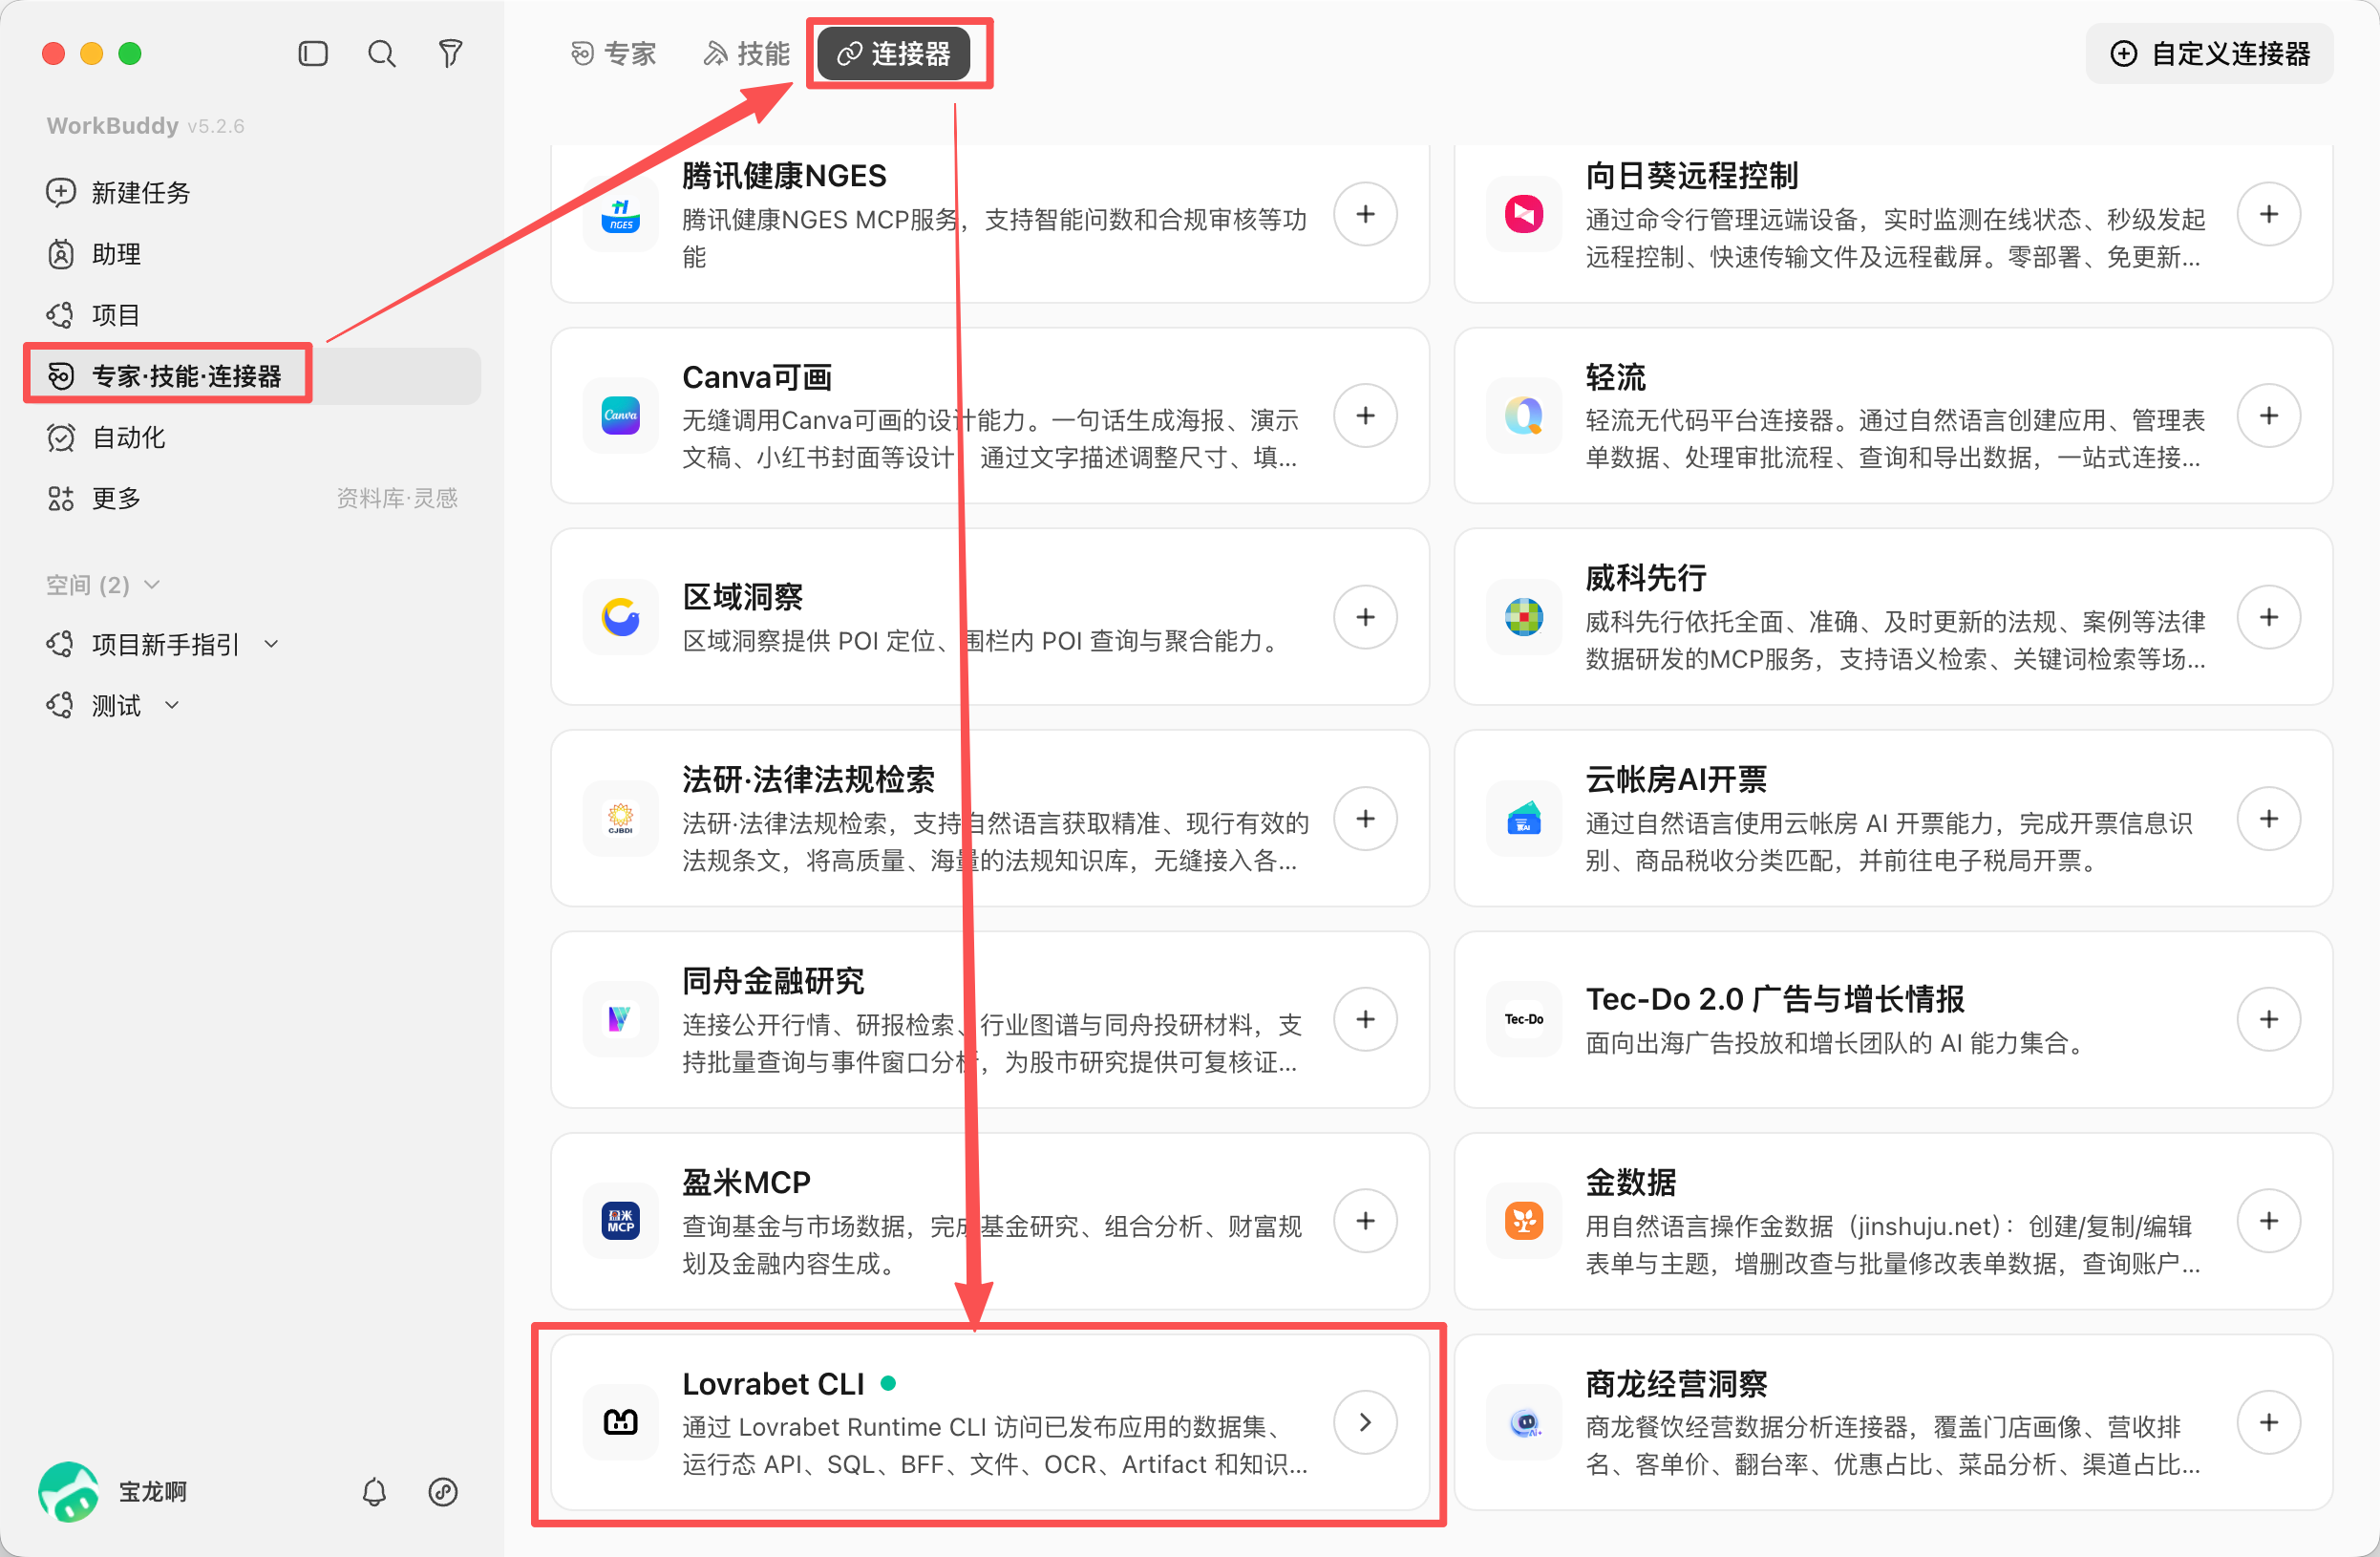2380x1557 pixels.
Task: Open the link icon beside the bell
Action: pyautogui.click(x=443, y=1491)
